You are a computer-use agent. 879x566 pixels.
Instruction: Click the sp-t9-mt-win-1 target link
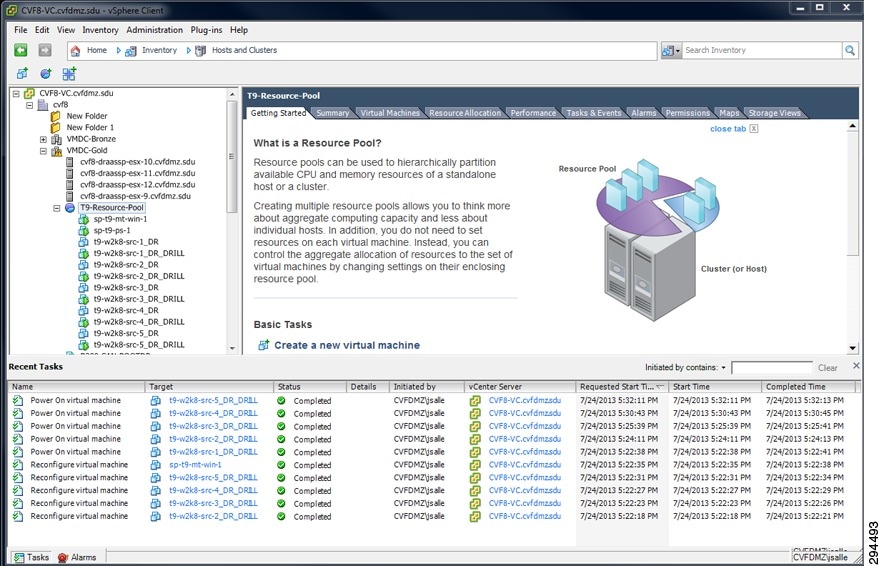195,465
